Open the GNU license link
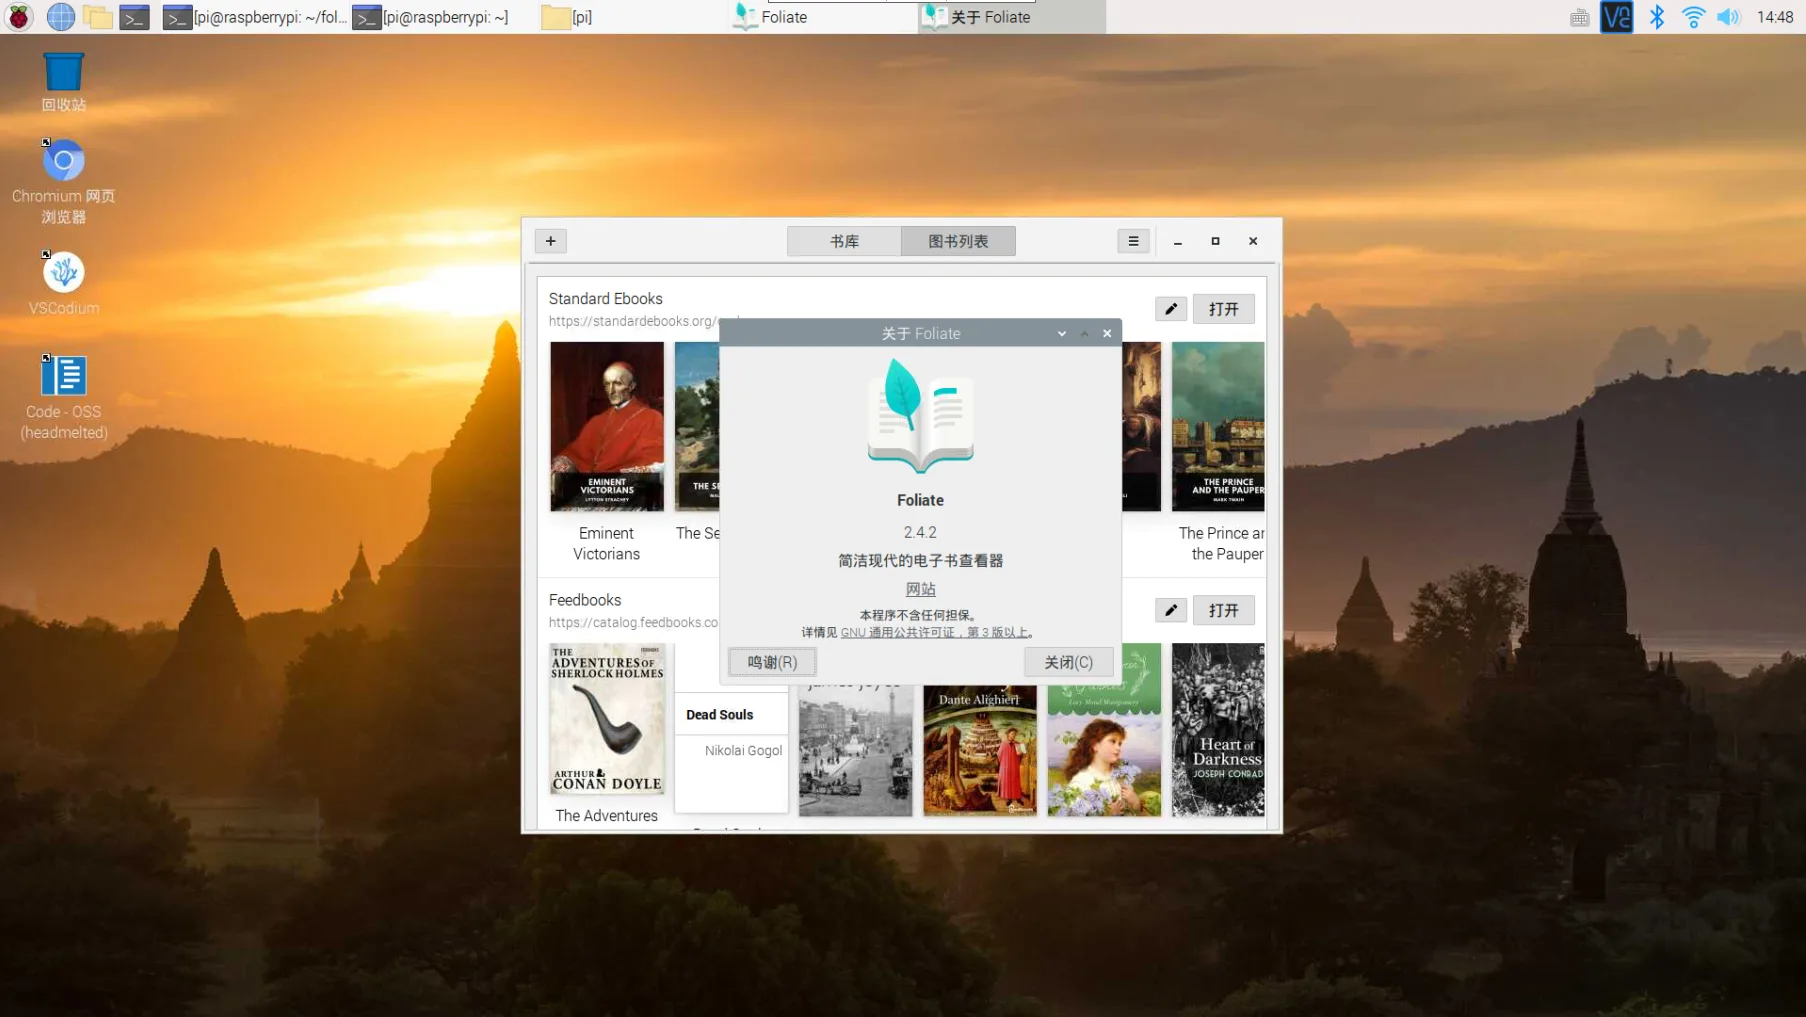 coord(934,632)
